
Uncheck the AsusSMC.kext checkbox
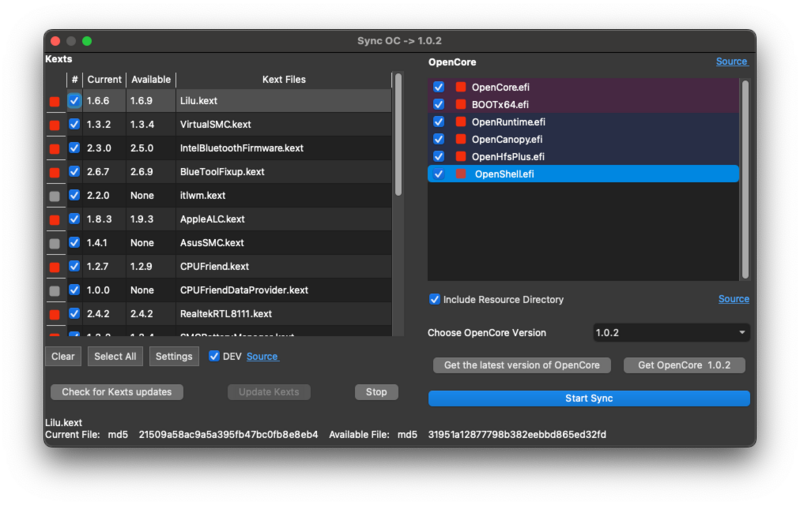[x=74, y=242]
